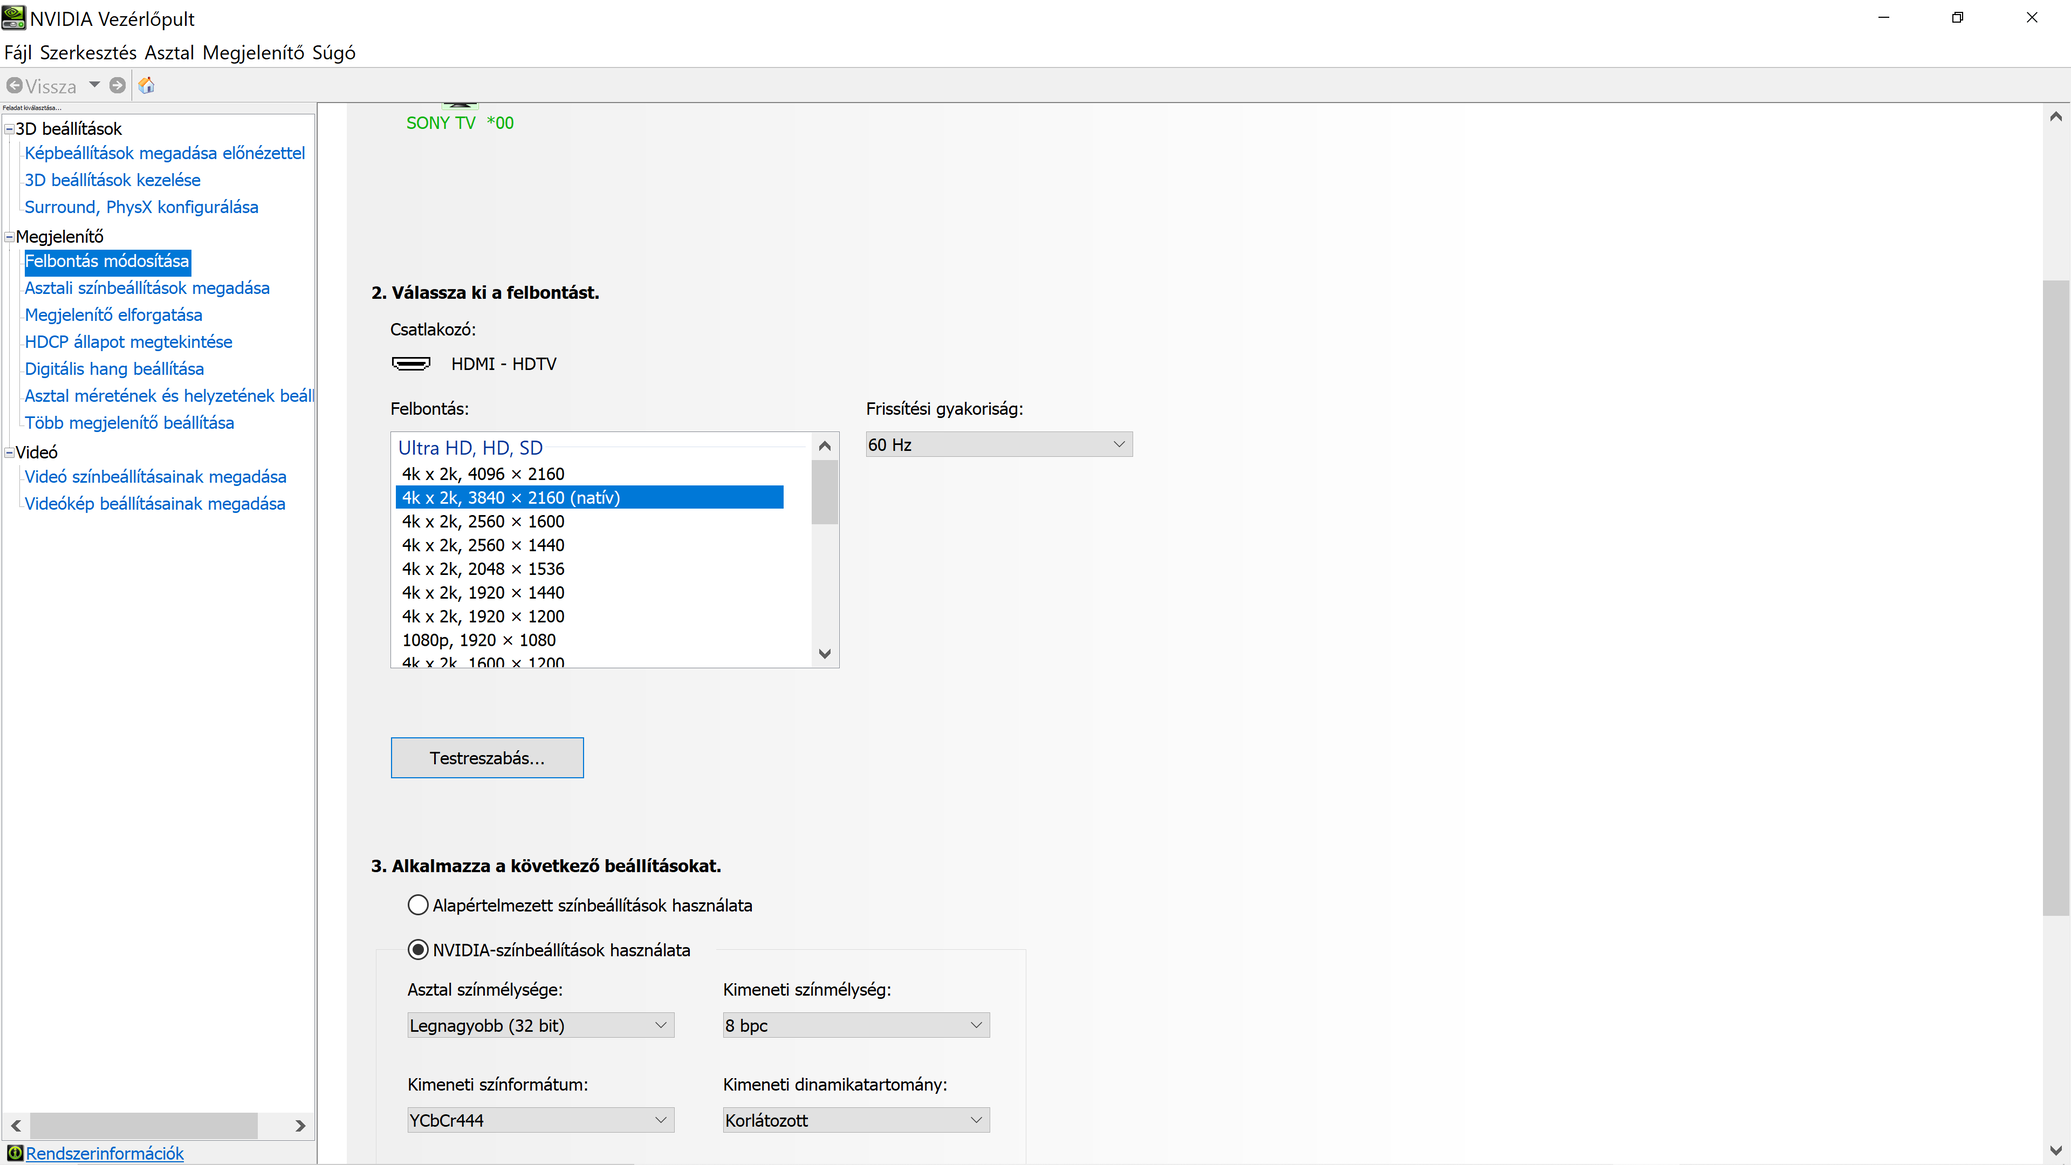Open the Frissítési gyakoriság 60 Hz dropdown
Image resolution: width=2071 pixels, height=1165 pixels.
click(999, 445)
